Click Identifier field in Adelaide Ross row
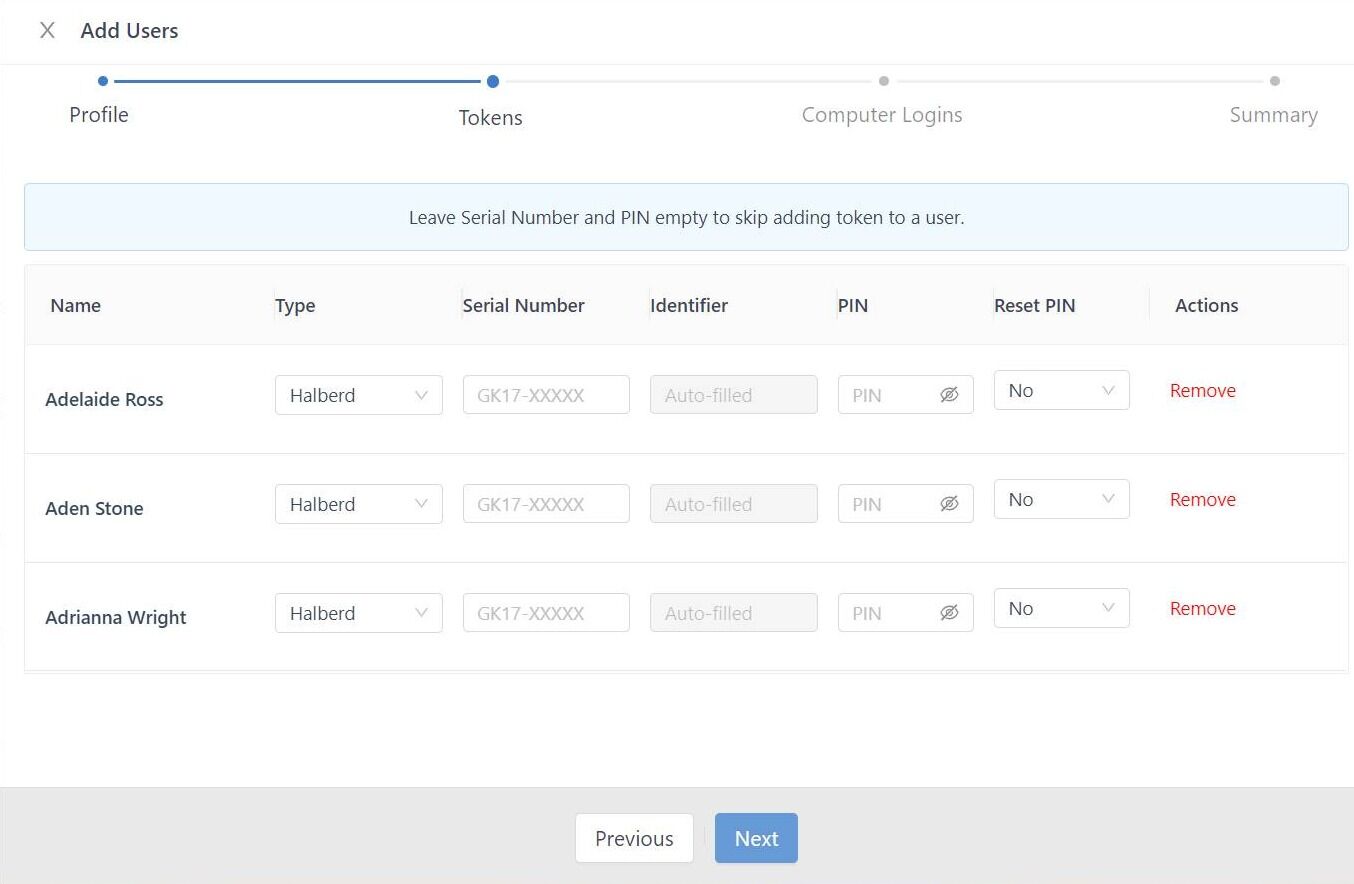The width and height of the screenshot is (1354, 884). tap(734, 395)
